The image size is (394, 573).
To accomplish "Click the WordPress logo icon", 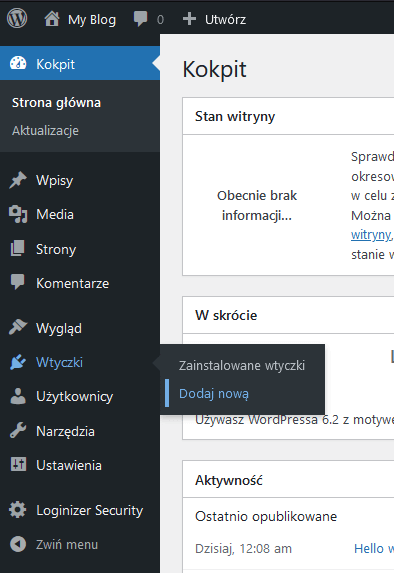I will pos(17,18).
